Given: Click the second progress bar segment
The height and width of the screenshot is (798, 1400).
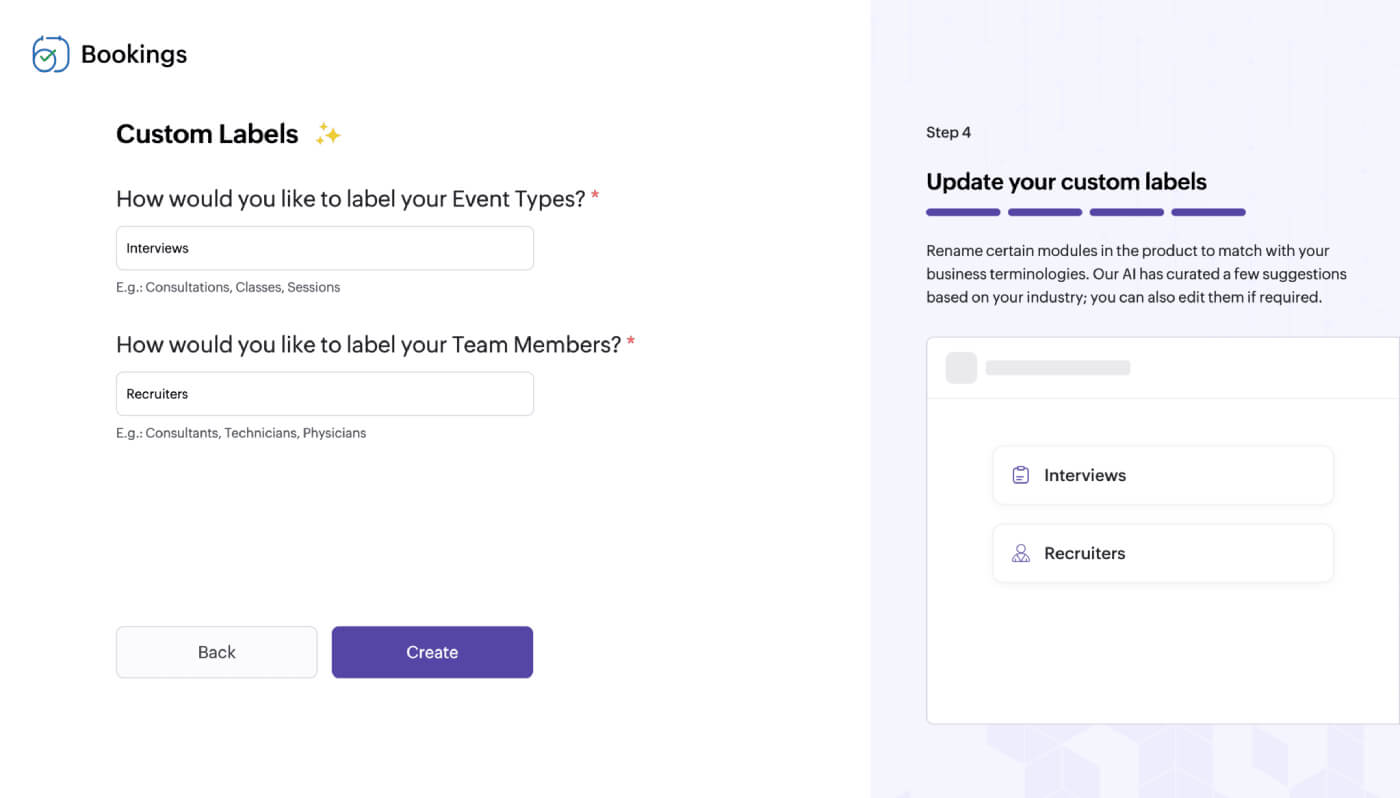Looking at the screenshot, I should 1044,212.
